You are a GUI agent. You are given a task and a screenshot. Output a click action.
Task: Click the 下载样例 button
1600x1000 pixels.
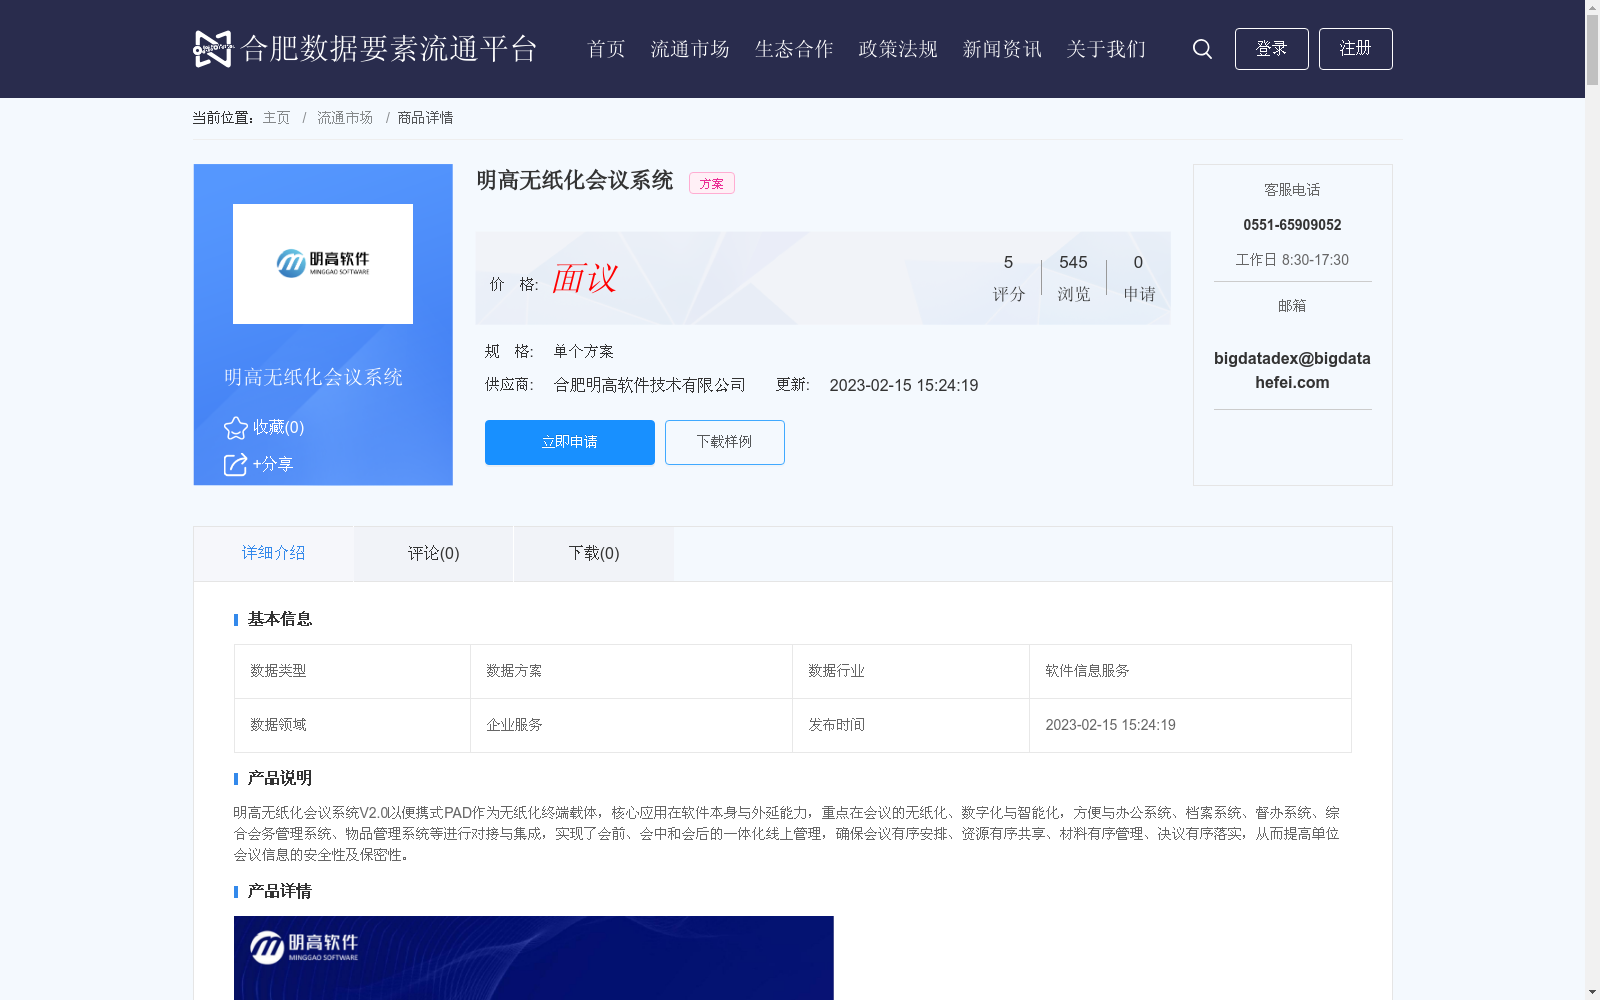pos(724,442)
